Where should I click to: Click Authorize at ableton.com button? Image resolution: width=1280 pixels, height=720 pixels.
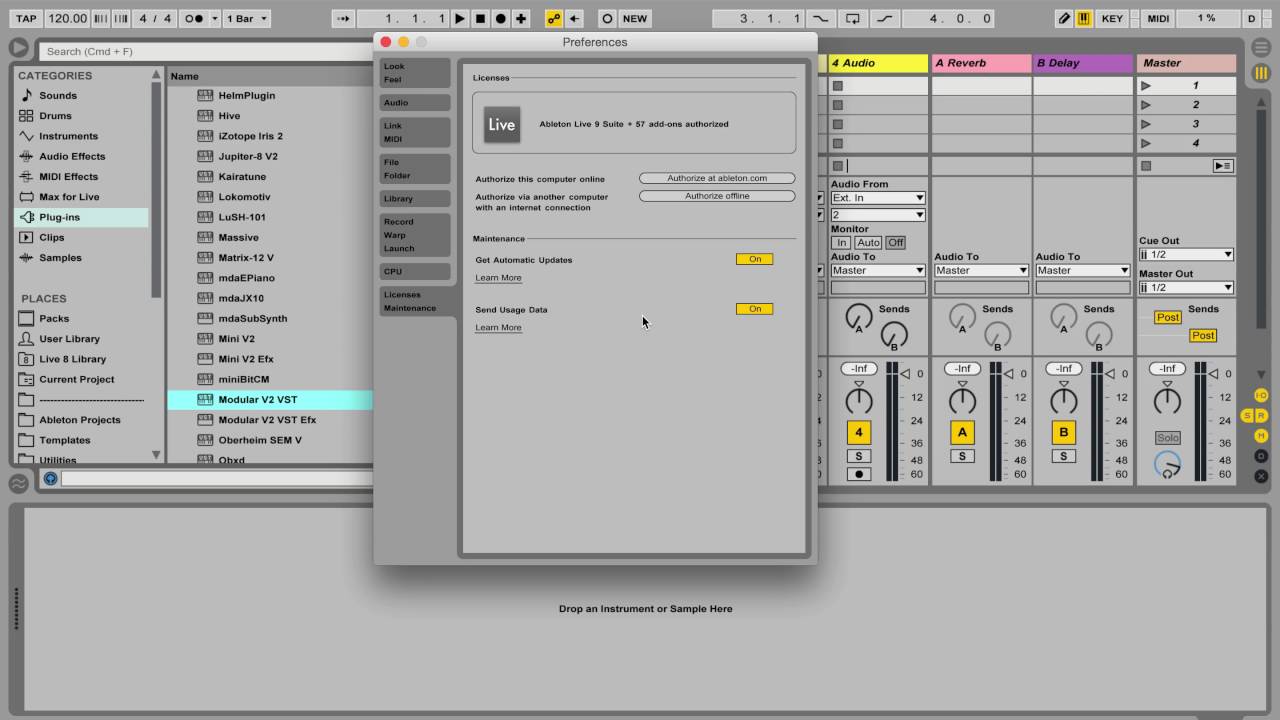pos(717,178)
